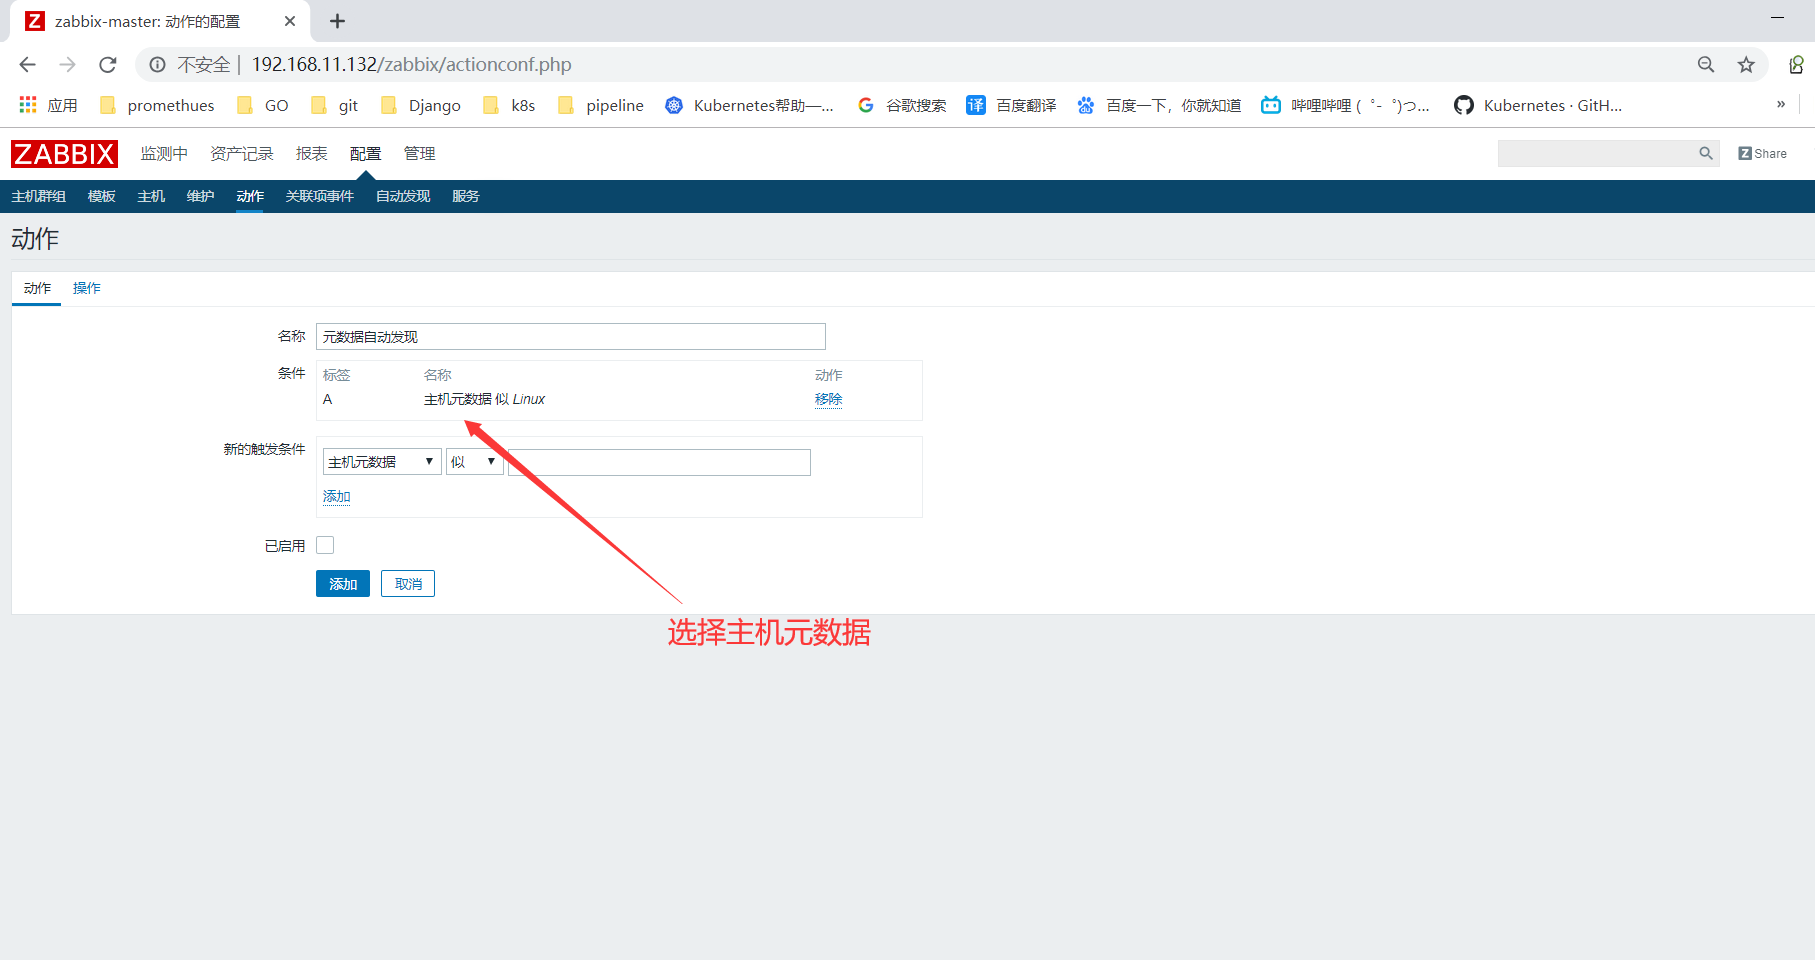Click the 名称 input containing 元数据自动发现

click(570, 336)
